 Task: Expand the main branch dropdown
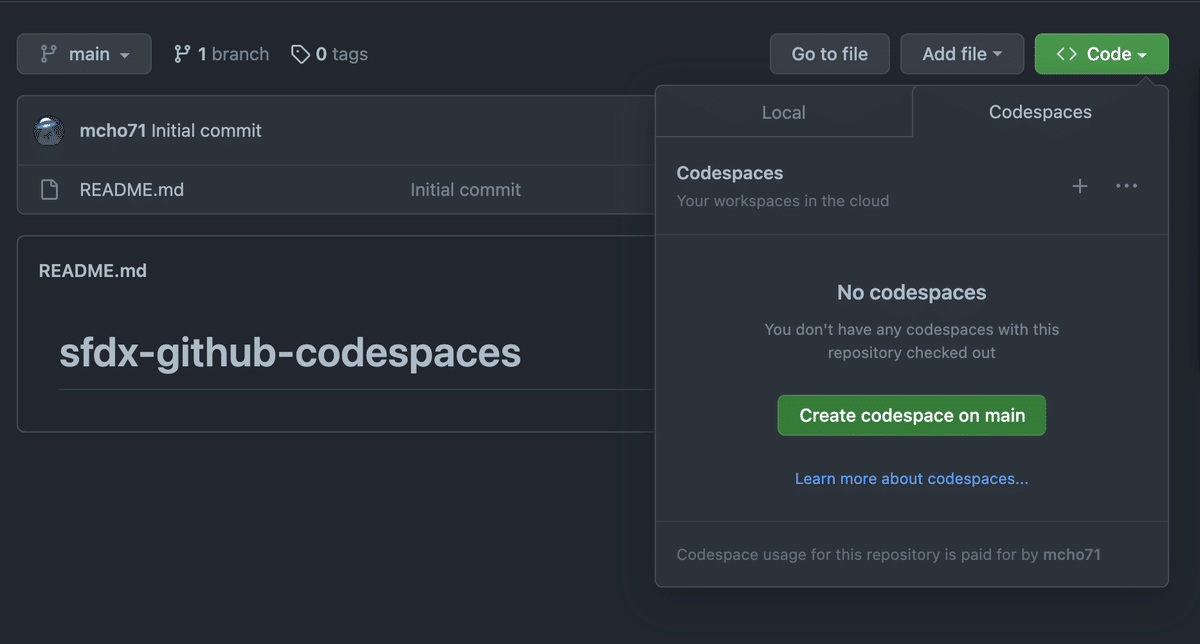tap(84, 54)
